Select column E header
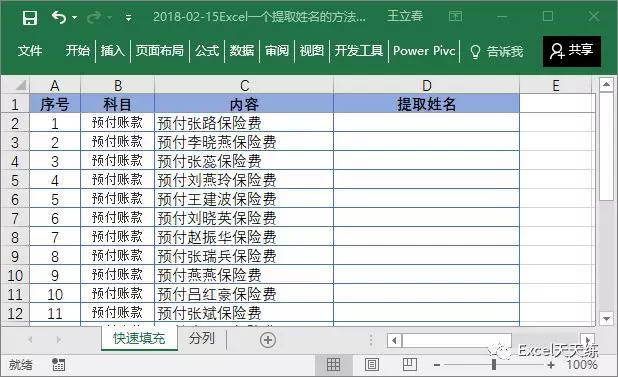 coord(556,85)
